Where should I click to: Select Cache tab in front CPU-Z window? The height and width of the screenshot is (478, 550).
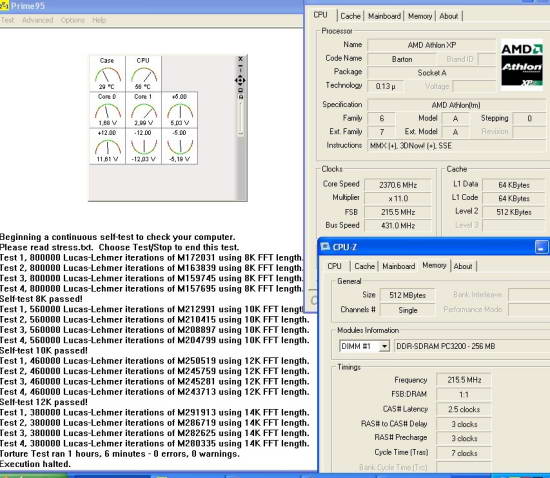pyautogui.click(x=364, y=266)
